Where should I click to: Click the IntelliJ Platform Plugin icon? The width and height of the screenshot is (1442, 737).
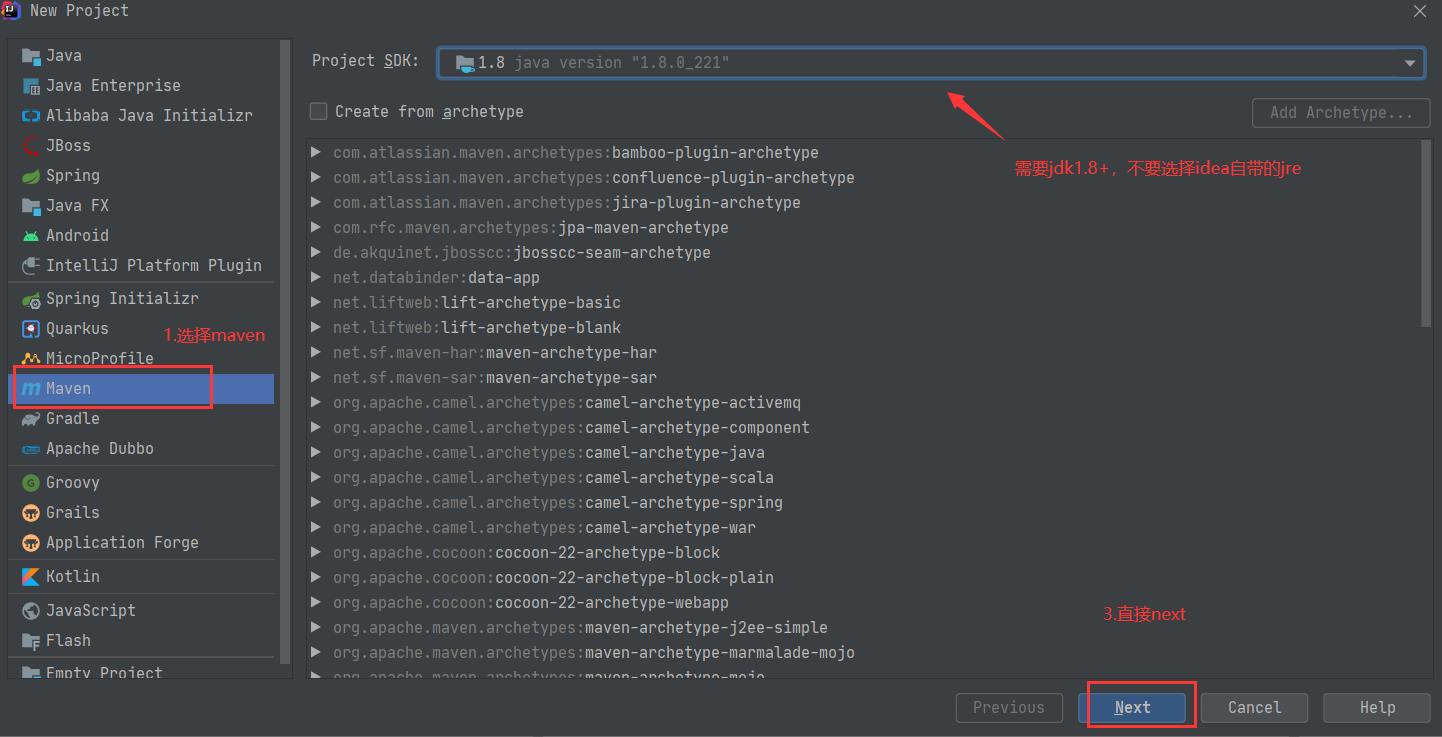(30, 266)
